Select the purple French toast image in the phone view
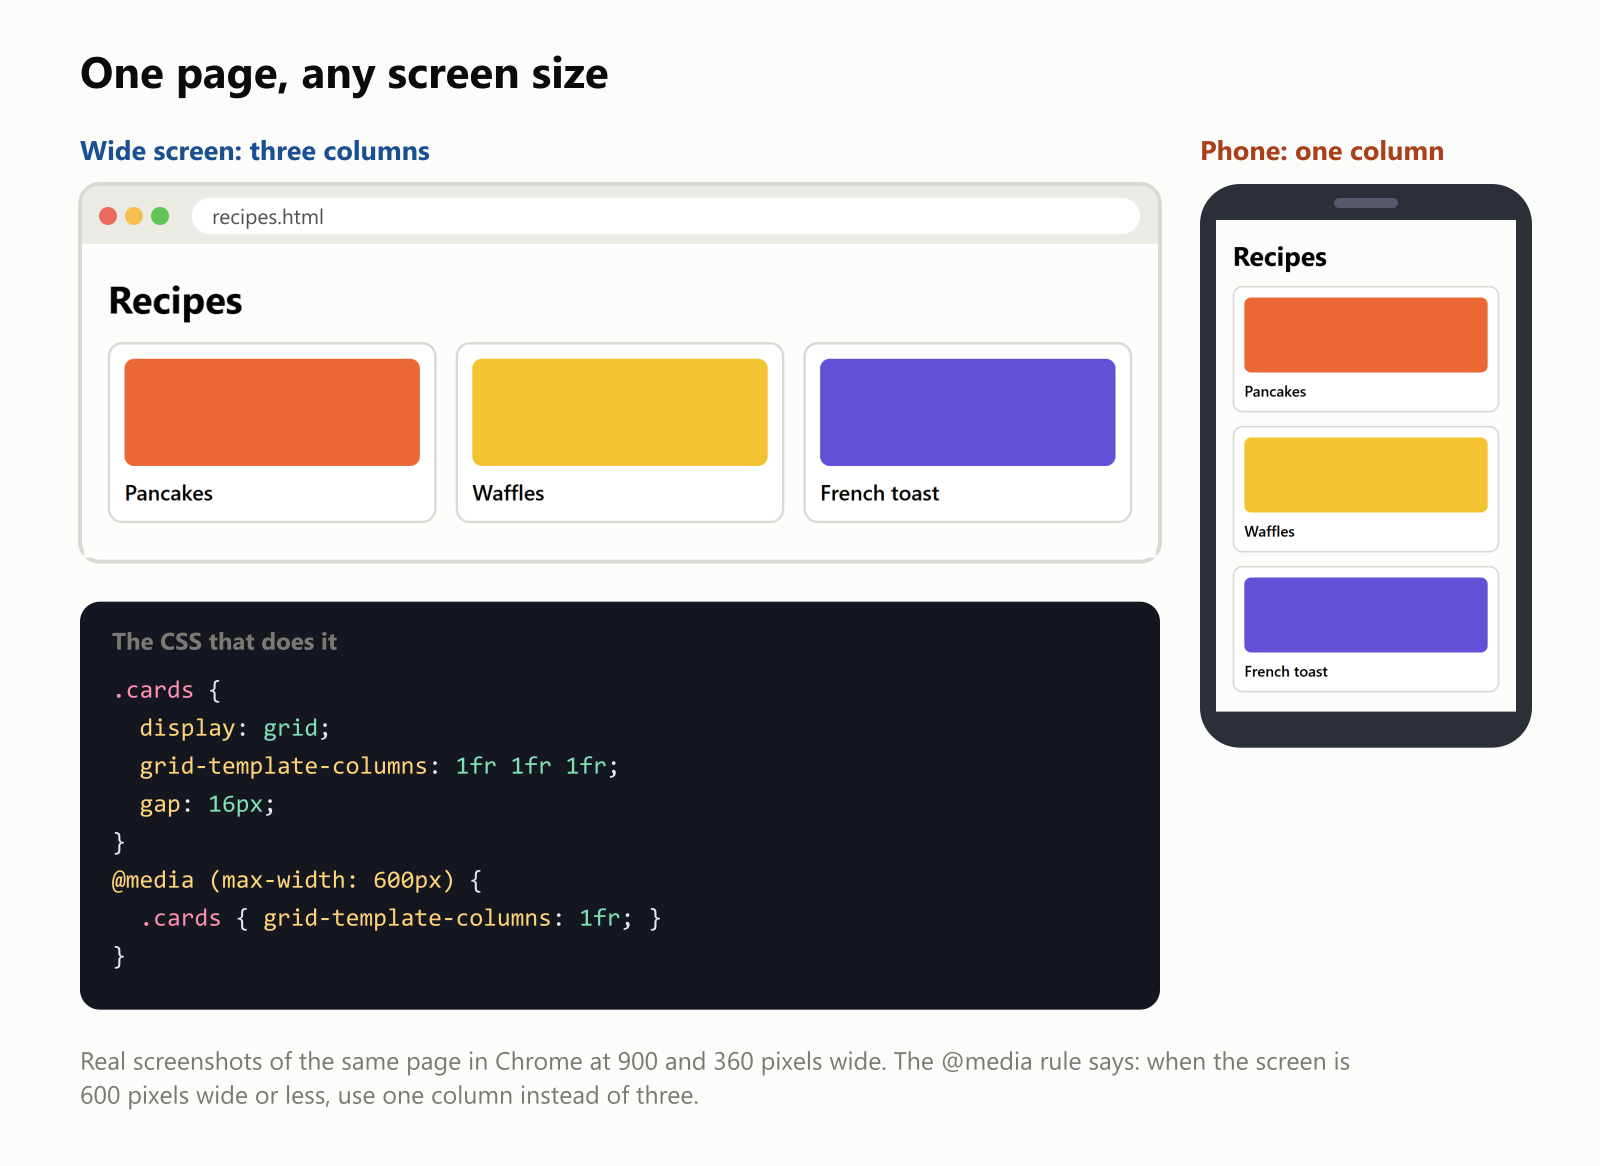 [x=1366, y=615]
